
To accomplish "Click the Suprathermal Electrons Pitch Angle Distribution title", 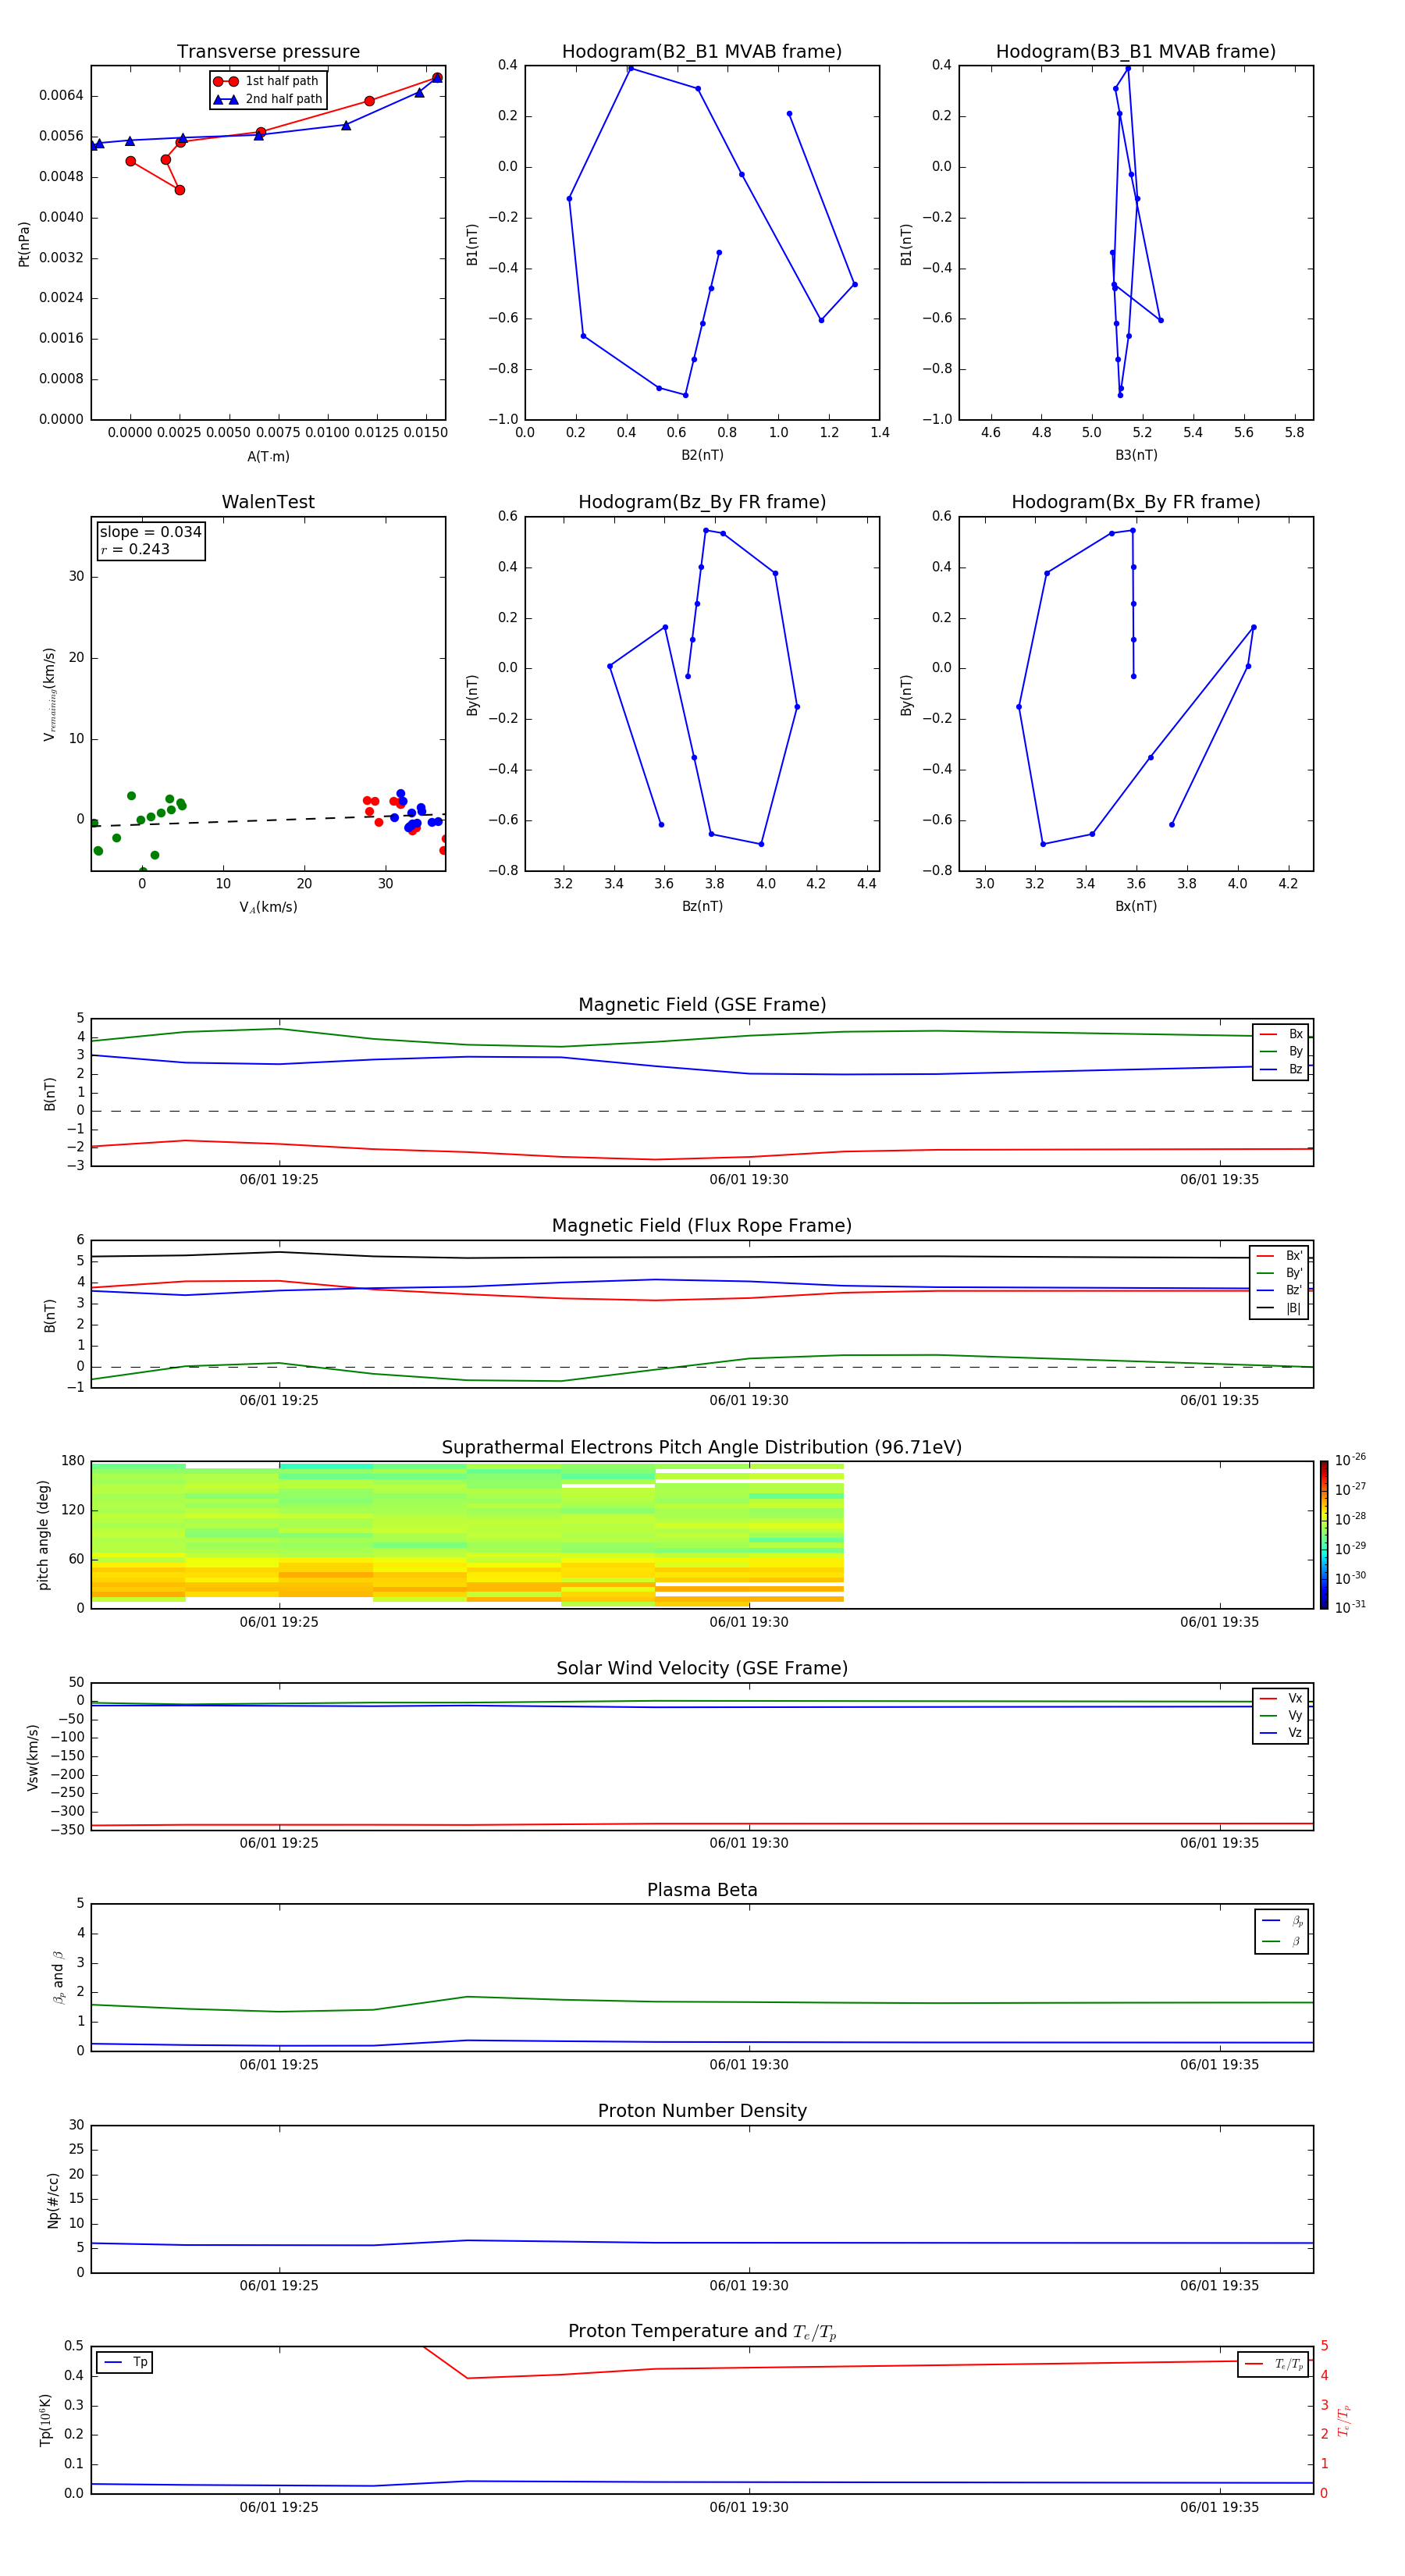I will (x=702, y=1447).
